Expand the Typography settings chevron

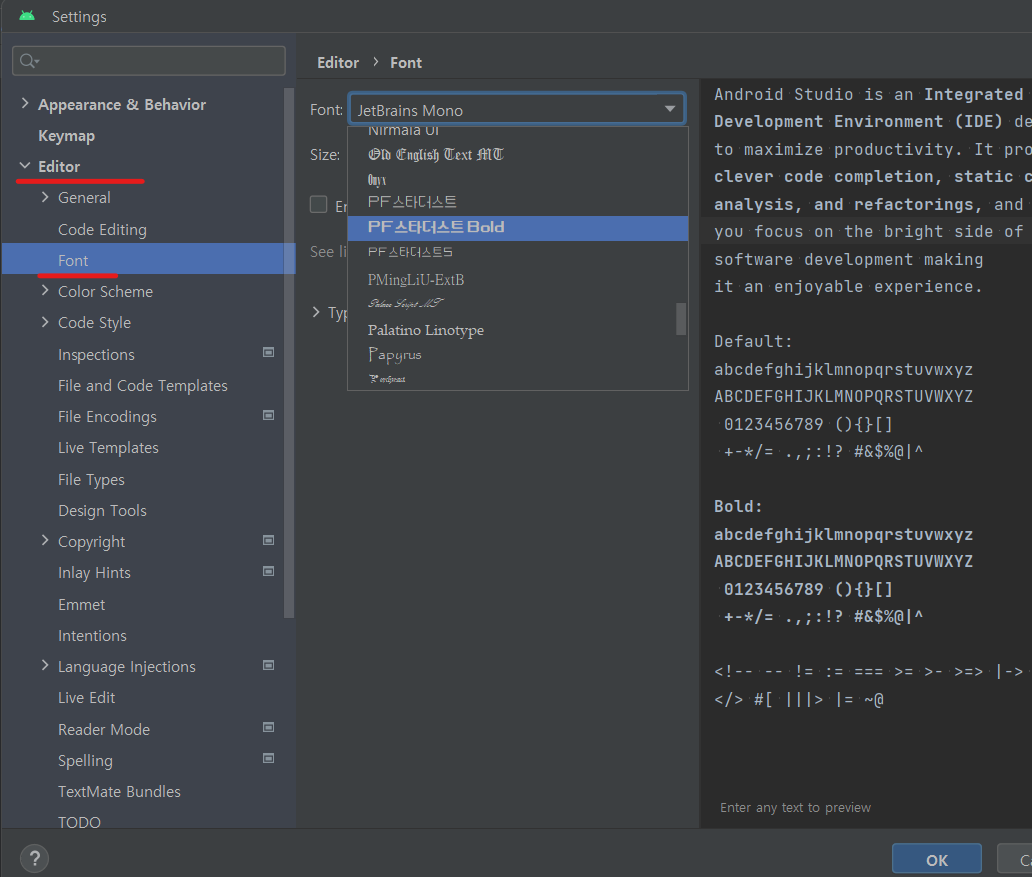click(316, 312)
